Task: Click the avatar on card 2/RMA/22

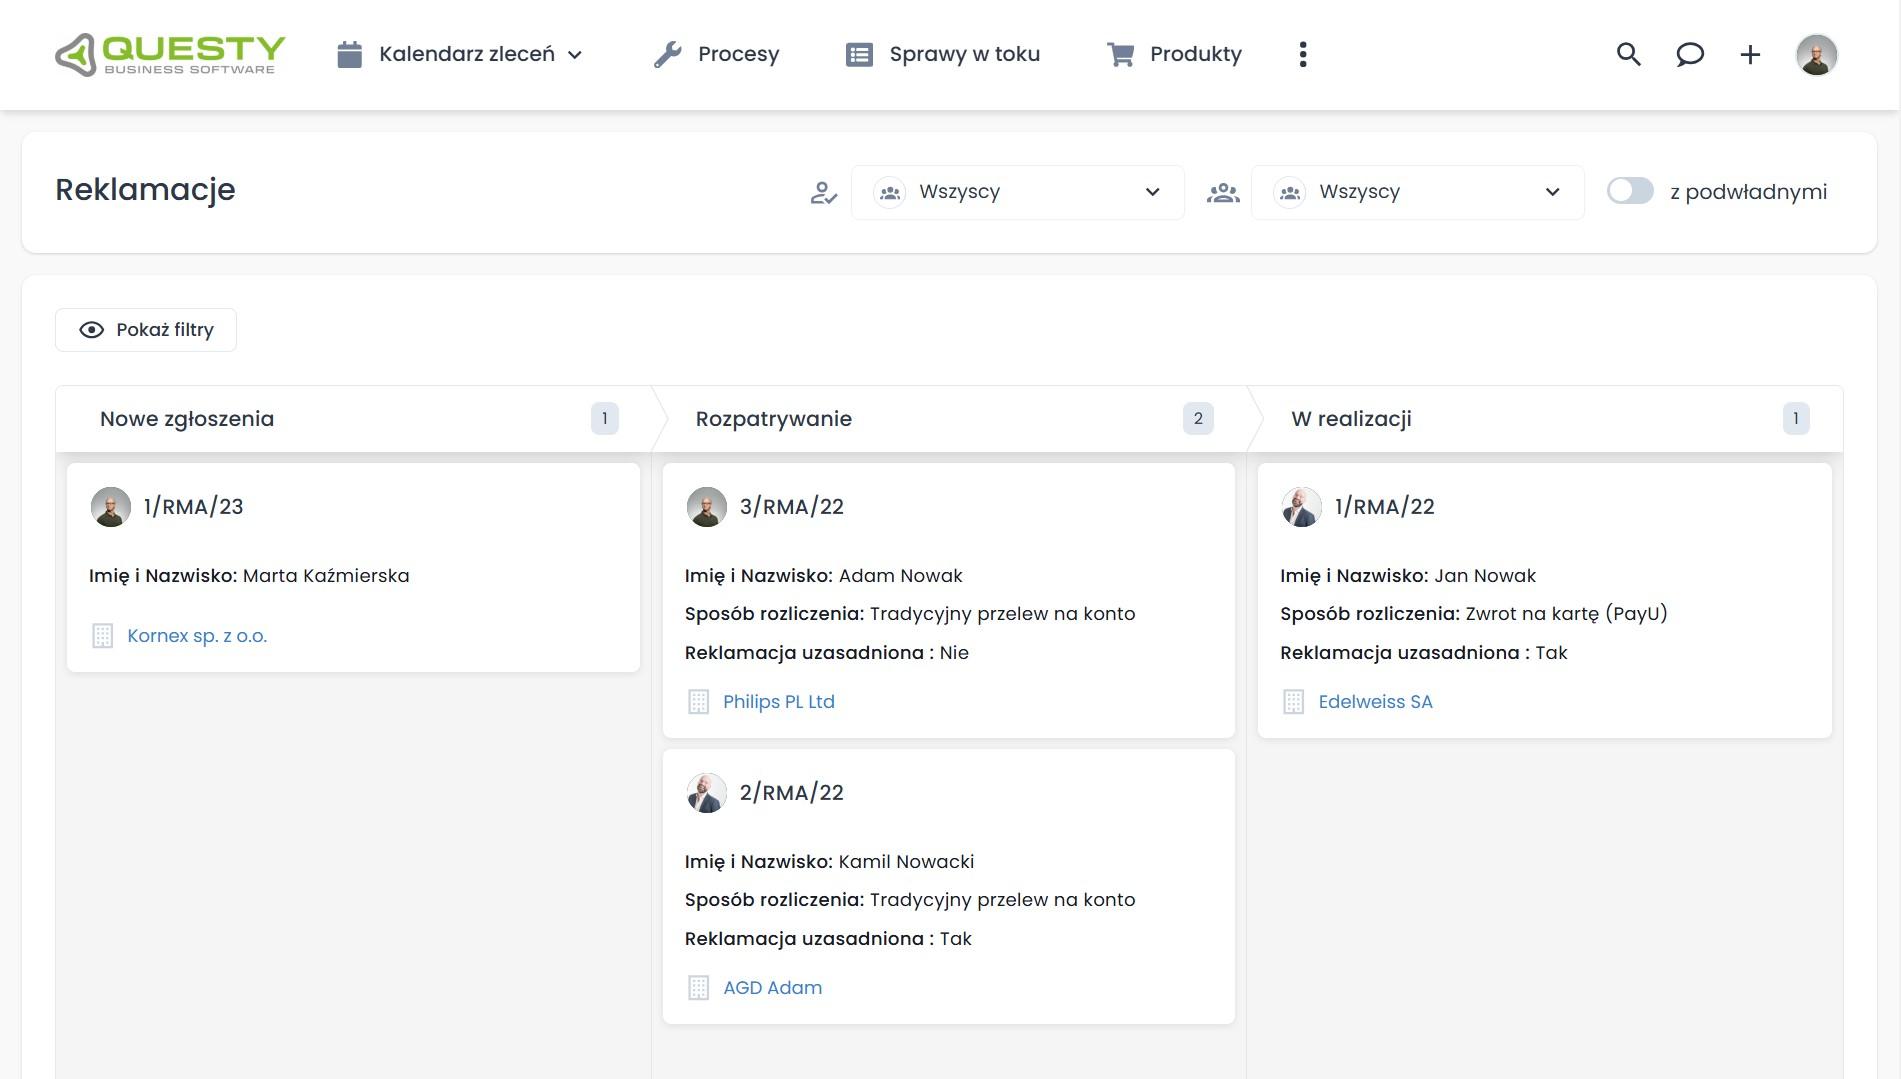Action: 706,793
